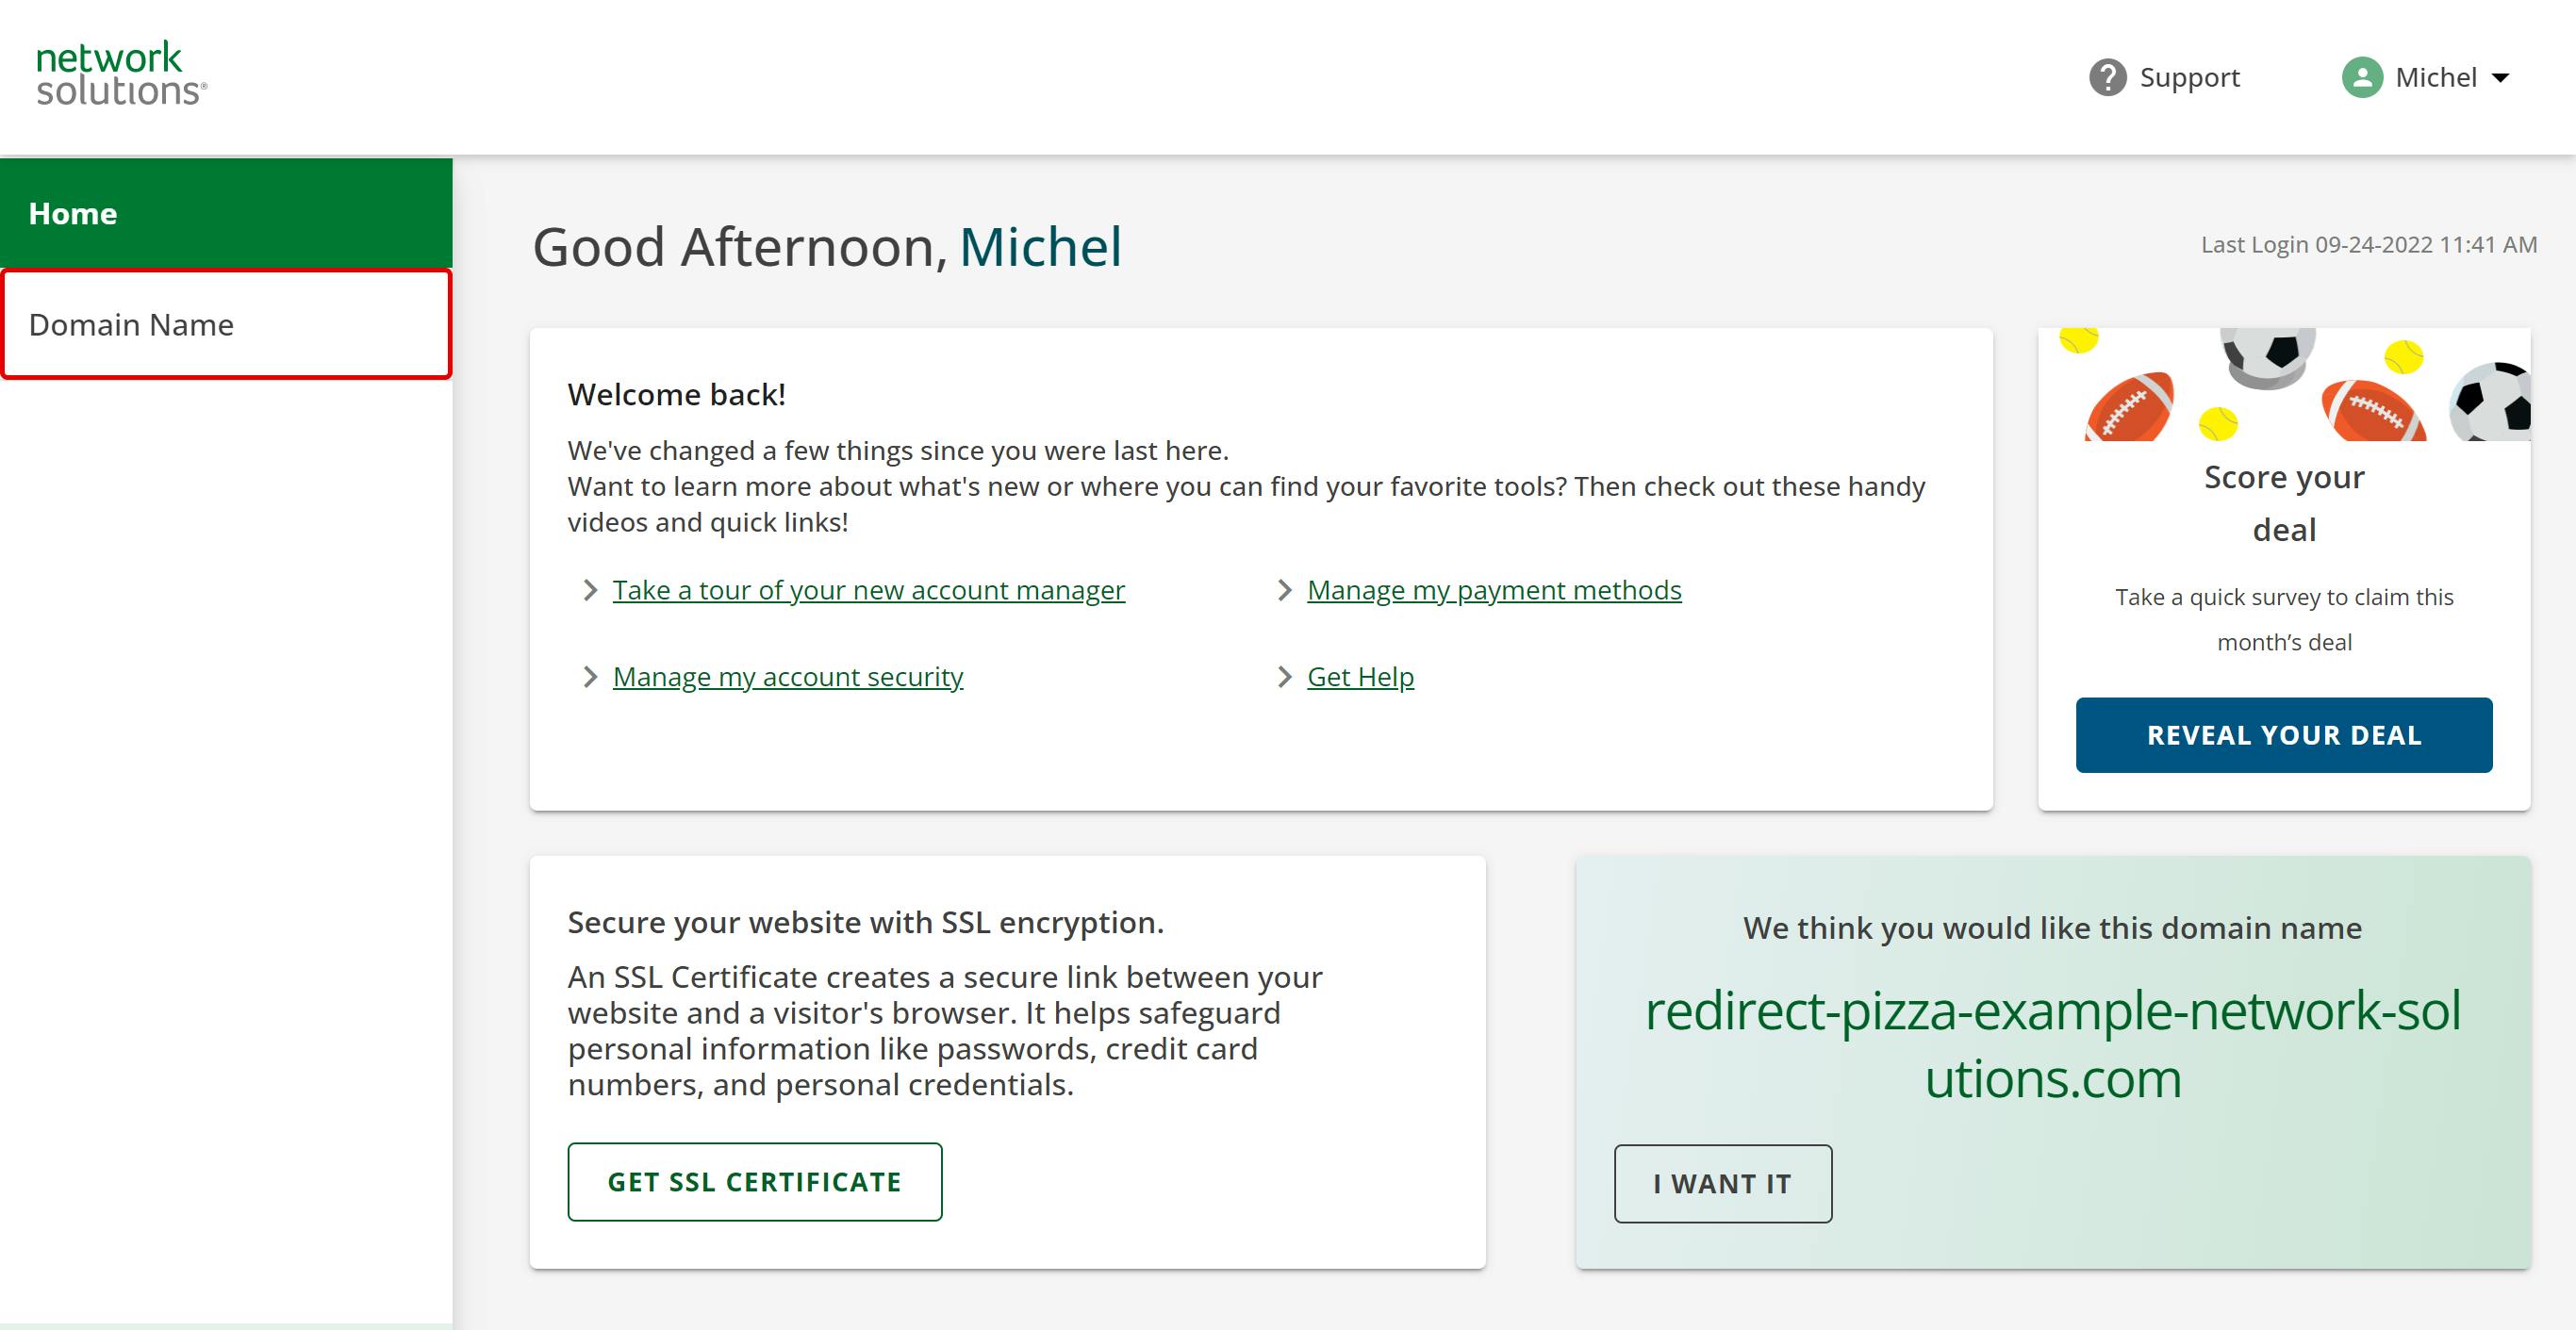Image resolution: width=2576 pixels, height=1330 pixels.
Task: Click the chevron beside account security link
Action: [x=590, y=677]
